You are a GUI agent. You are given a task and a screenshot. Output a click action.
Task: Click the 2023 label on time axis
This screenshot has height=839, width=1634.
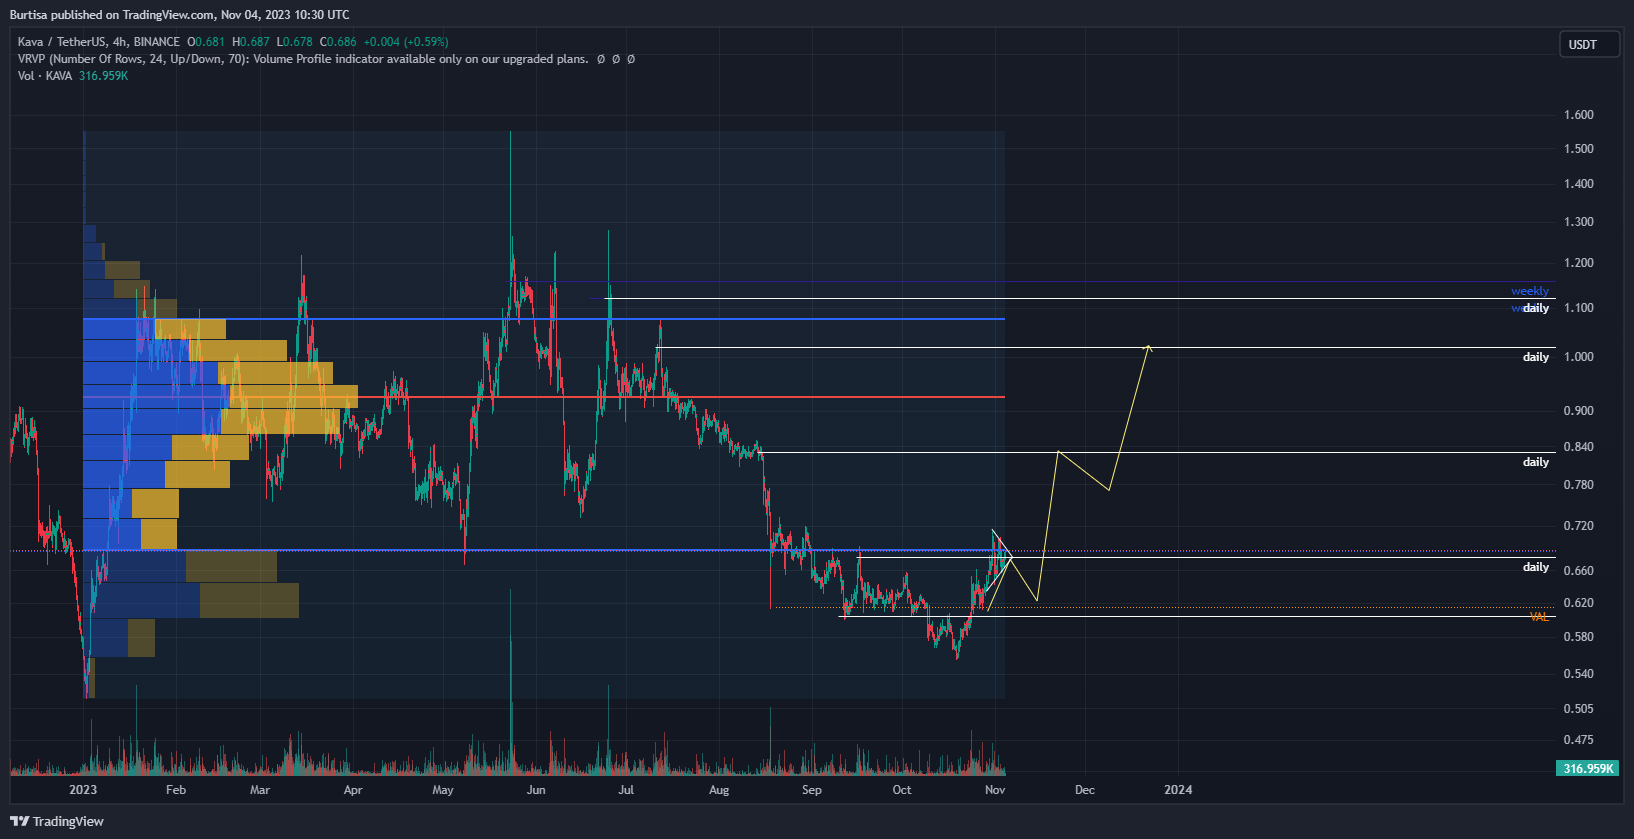(83, 790)
